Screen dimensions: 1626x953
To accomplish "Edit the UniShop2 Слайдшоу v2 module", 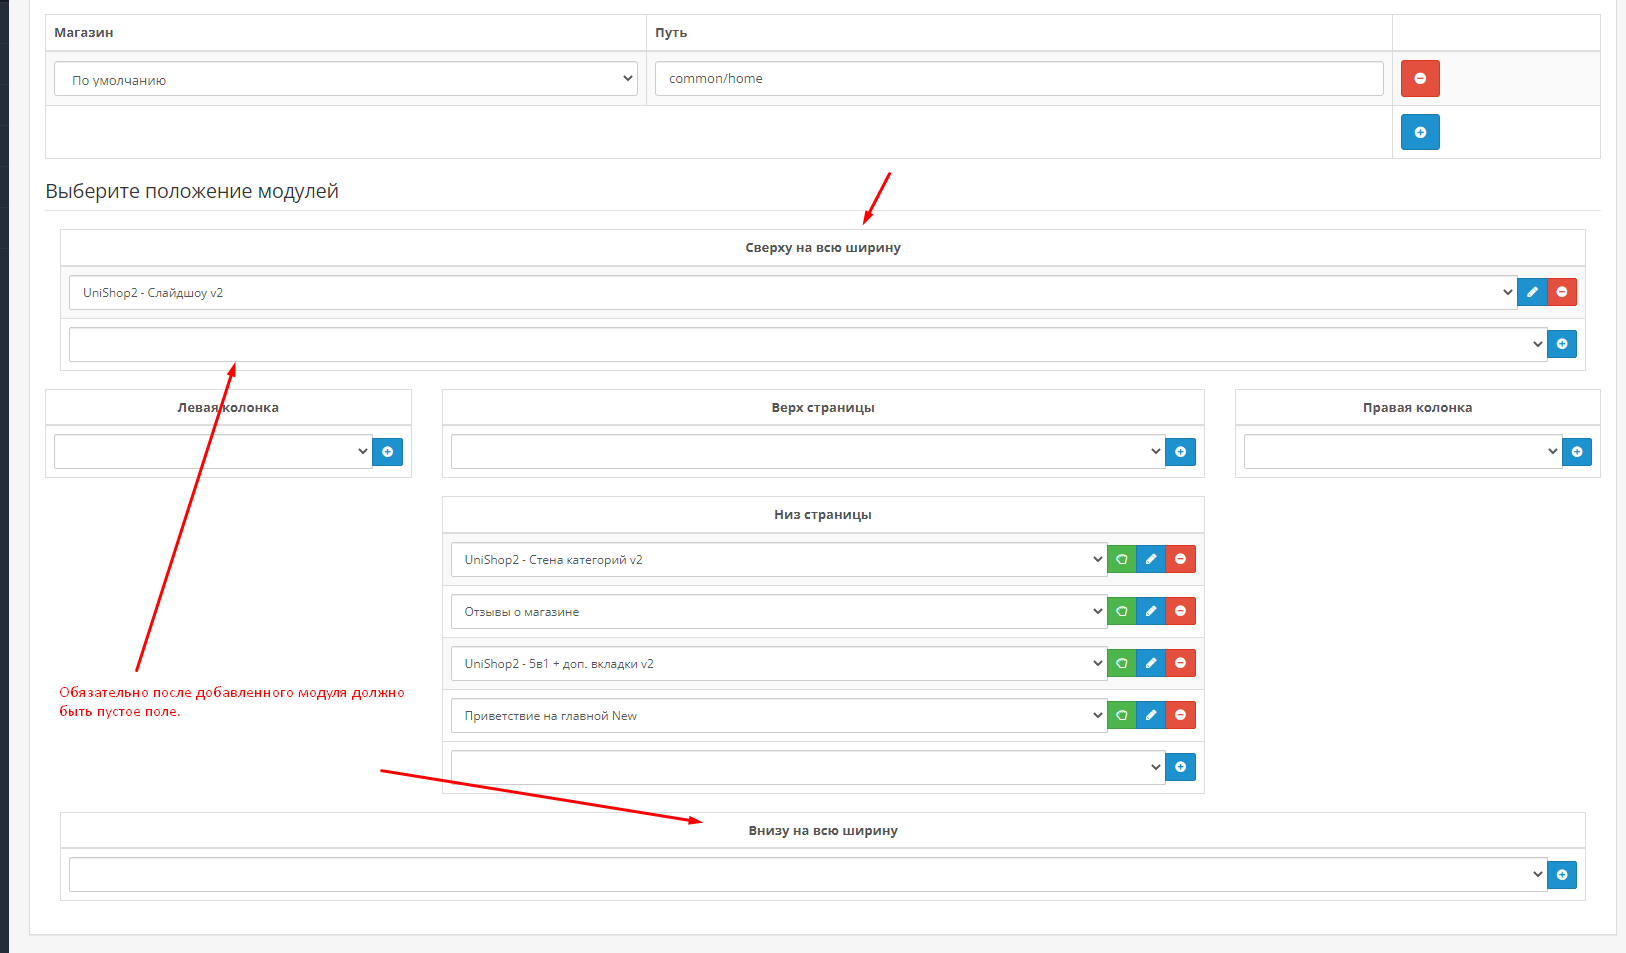I will pyautogui.click(x=1532, y=292).
